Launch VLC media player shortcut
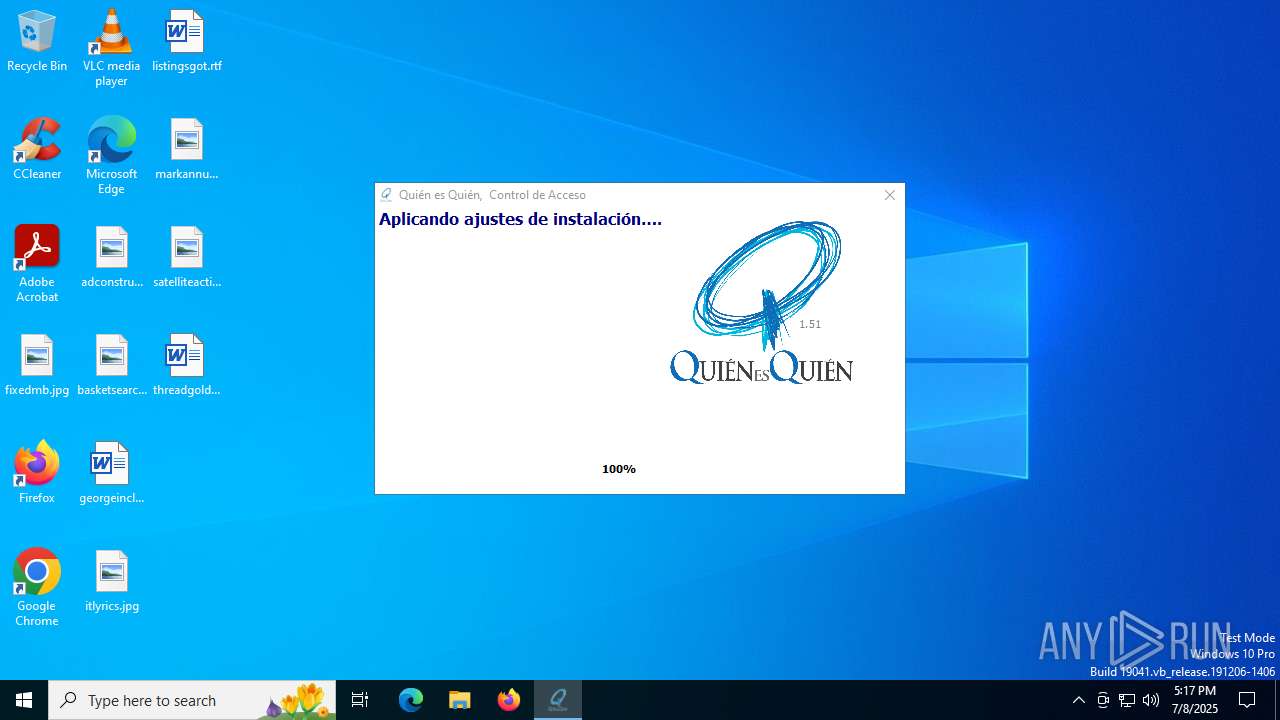The image size is (1280, 720). [111, 48]
